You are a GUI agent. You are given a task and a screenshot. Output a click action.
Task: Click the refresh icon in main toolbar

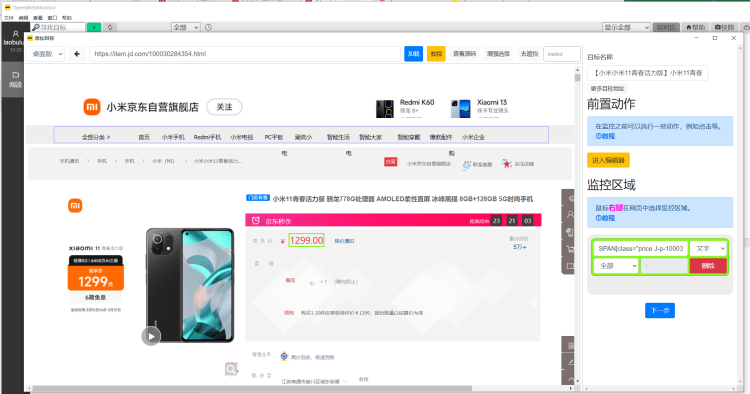(x=110, y=27)
